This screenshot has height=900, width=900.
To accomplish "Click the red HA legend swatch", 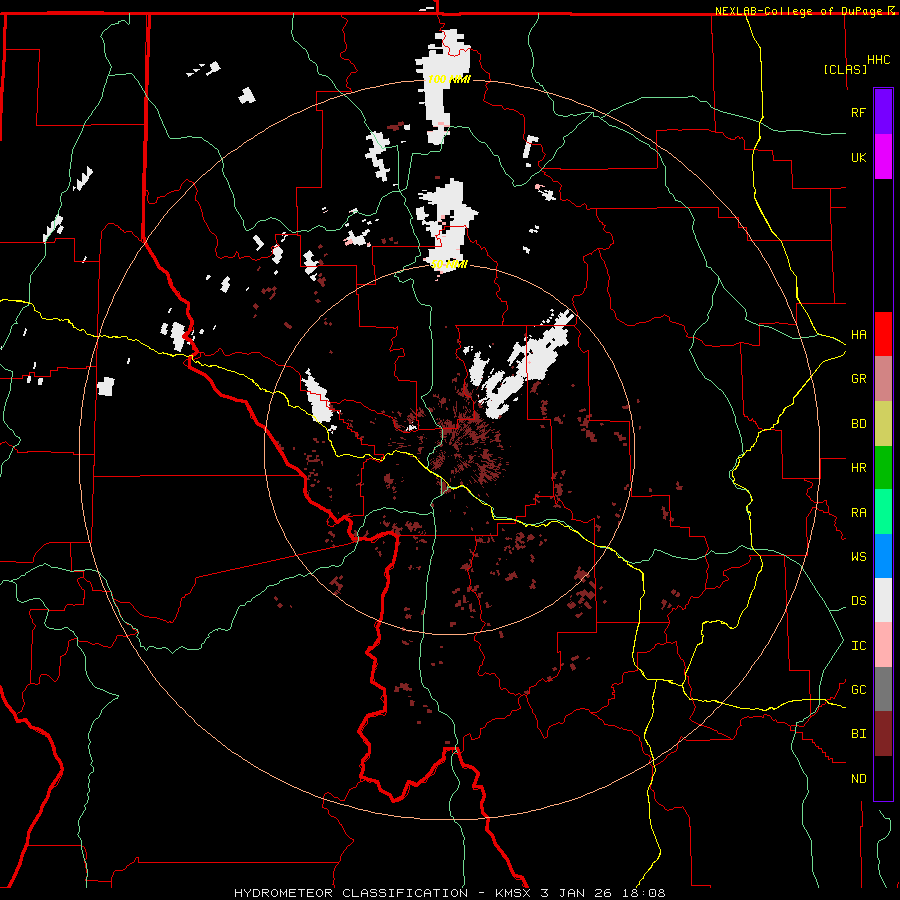I will 883,334.
